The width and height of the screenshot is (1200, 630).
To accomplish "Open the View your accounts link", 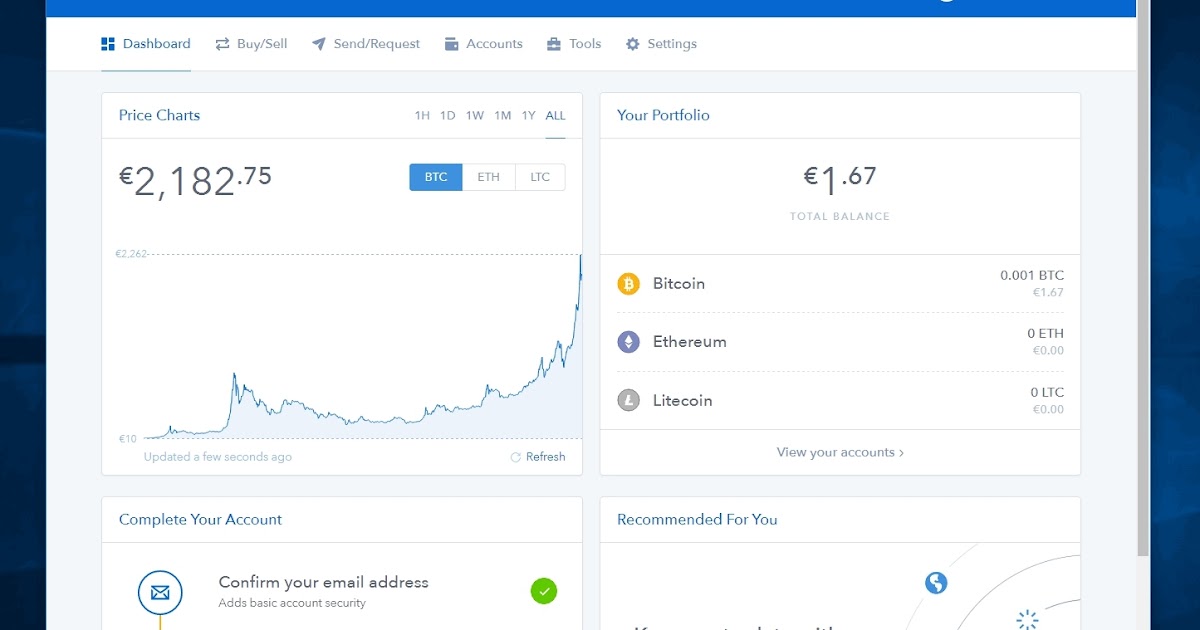I will point(840,452).
